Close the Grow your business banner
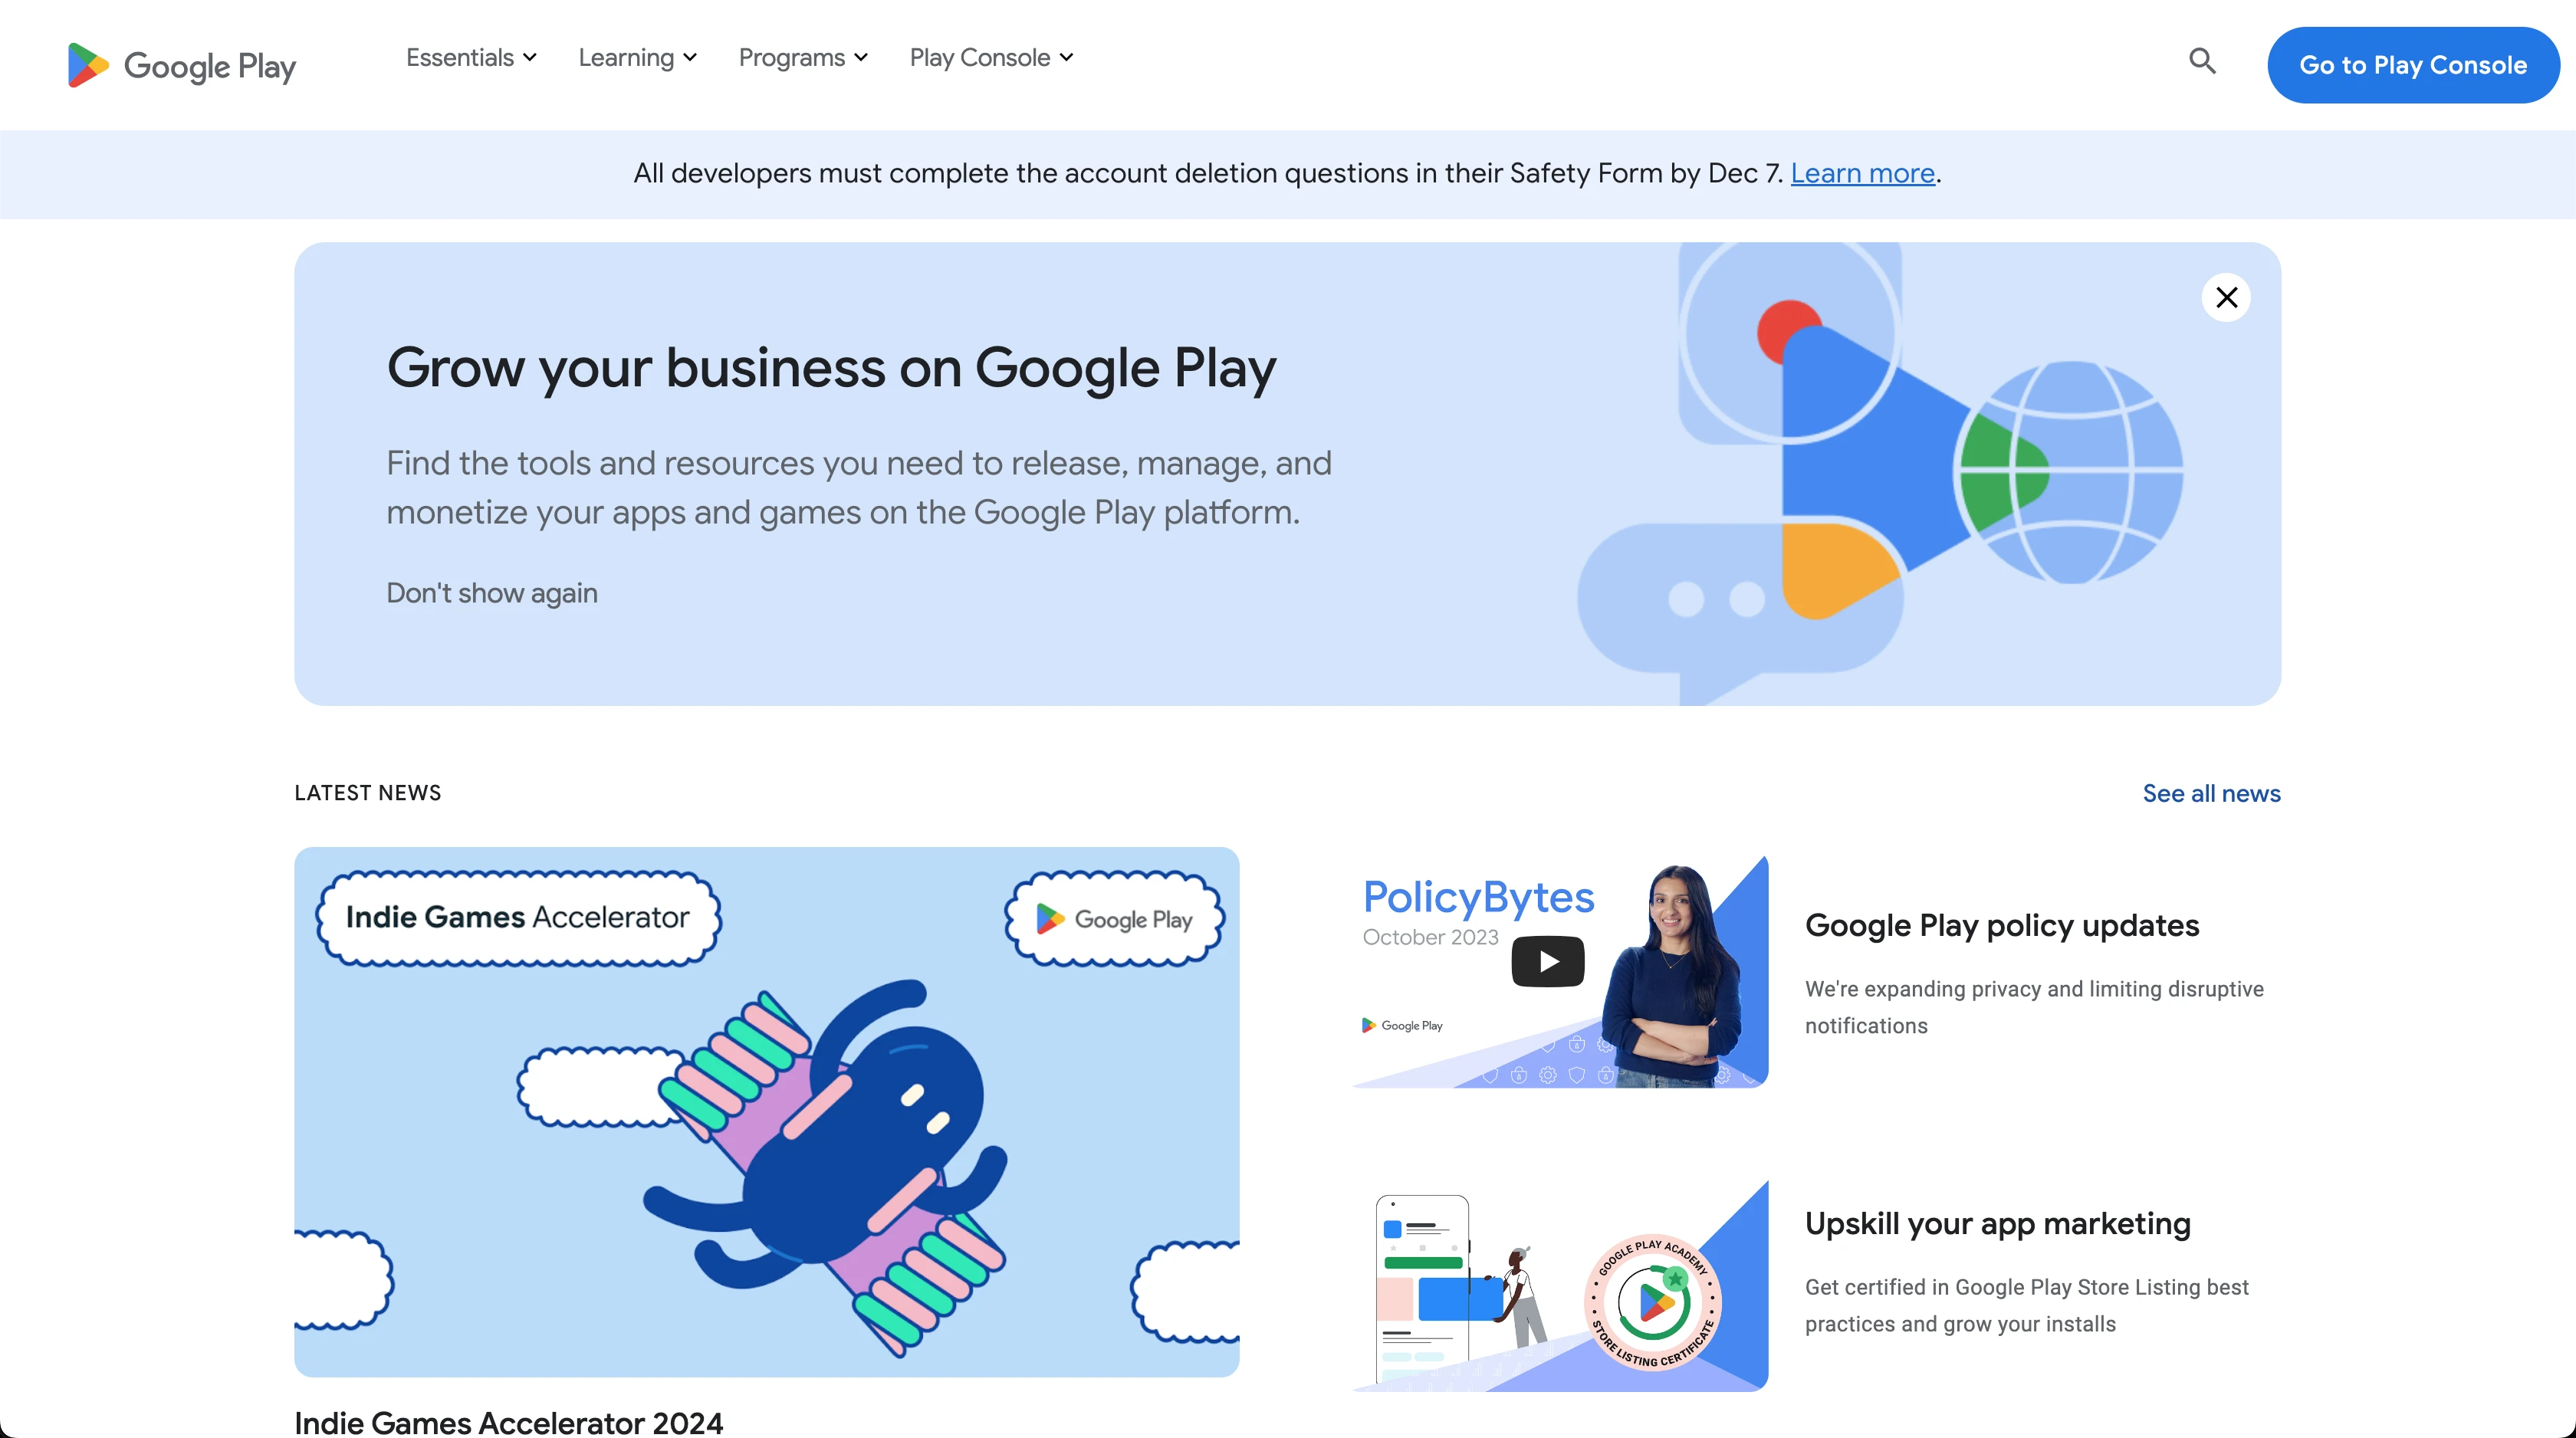Image resolution: width=2576 pixels, height=1438 pixels. 2226,298
